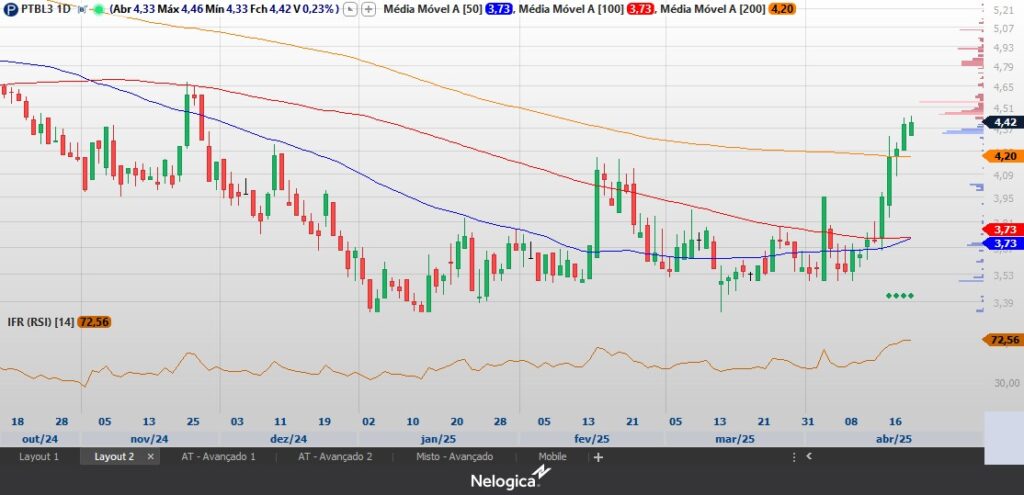This screenshot has width=1024, height=495.
Task: Click the current price 4,42 axis tag
Action: pos(1003,122)
